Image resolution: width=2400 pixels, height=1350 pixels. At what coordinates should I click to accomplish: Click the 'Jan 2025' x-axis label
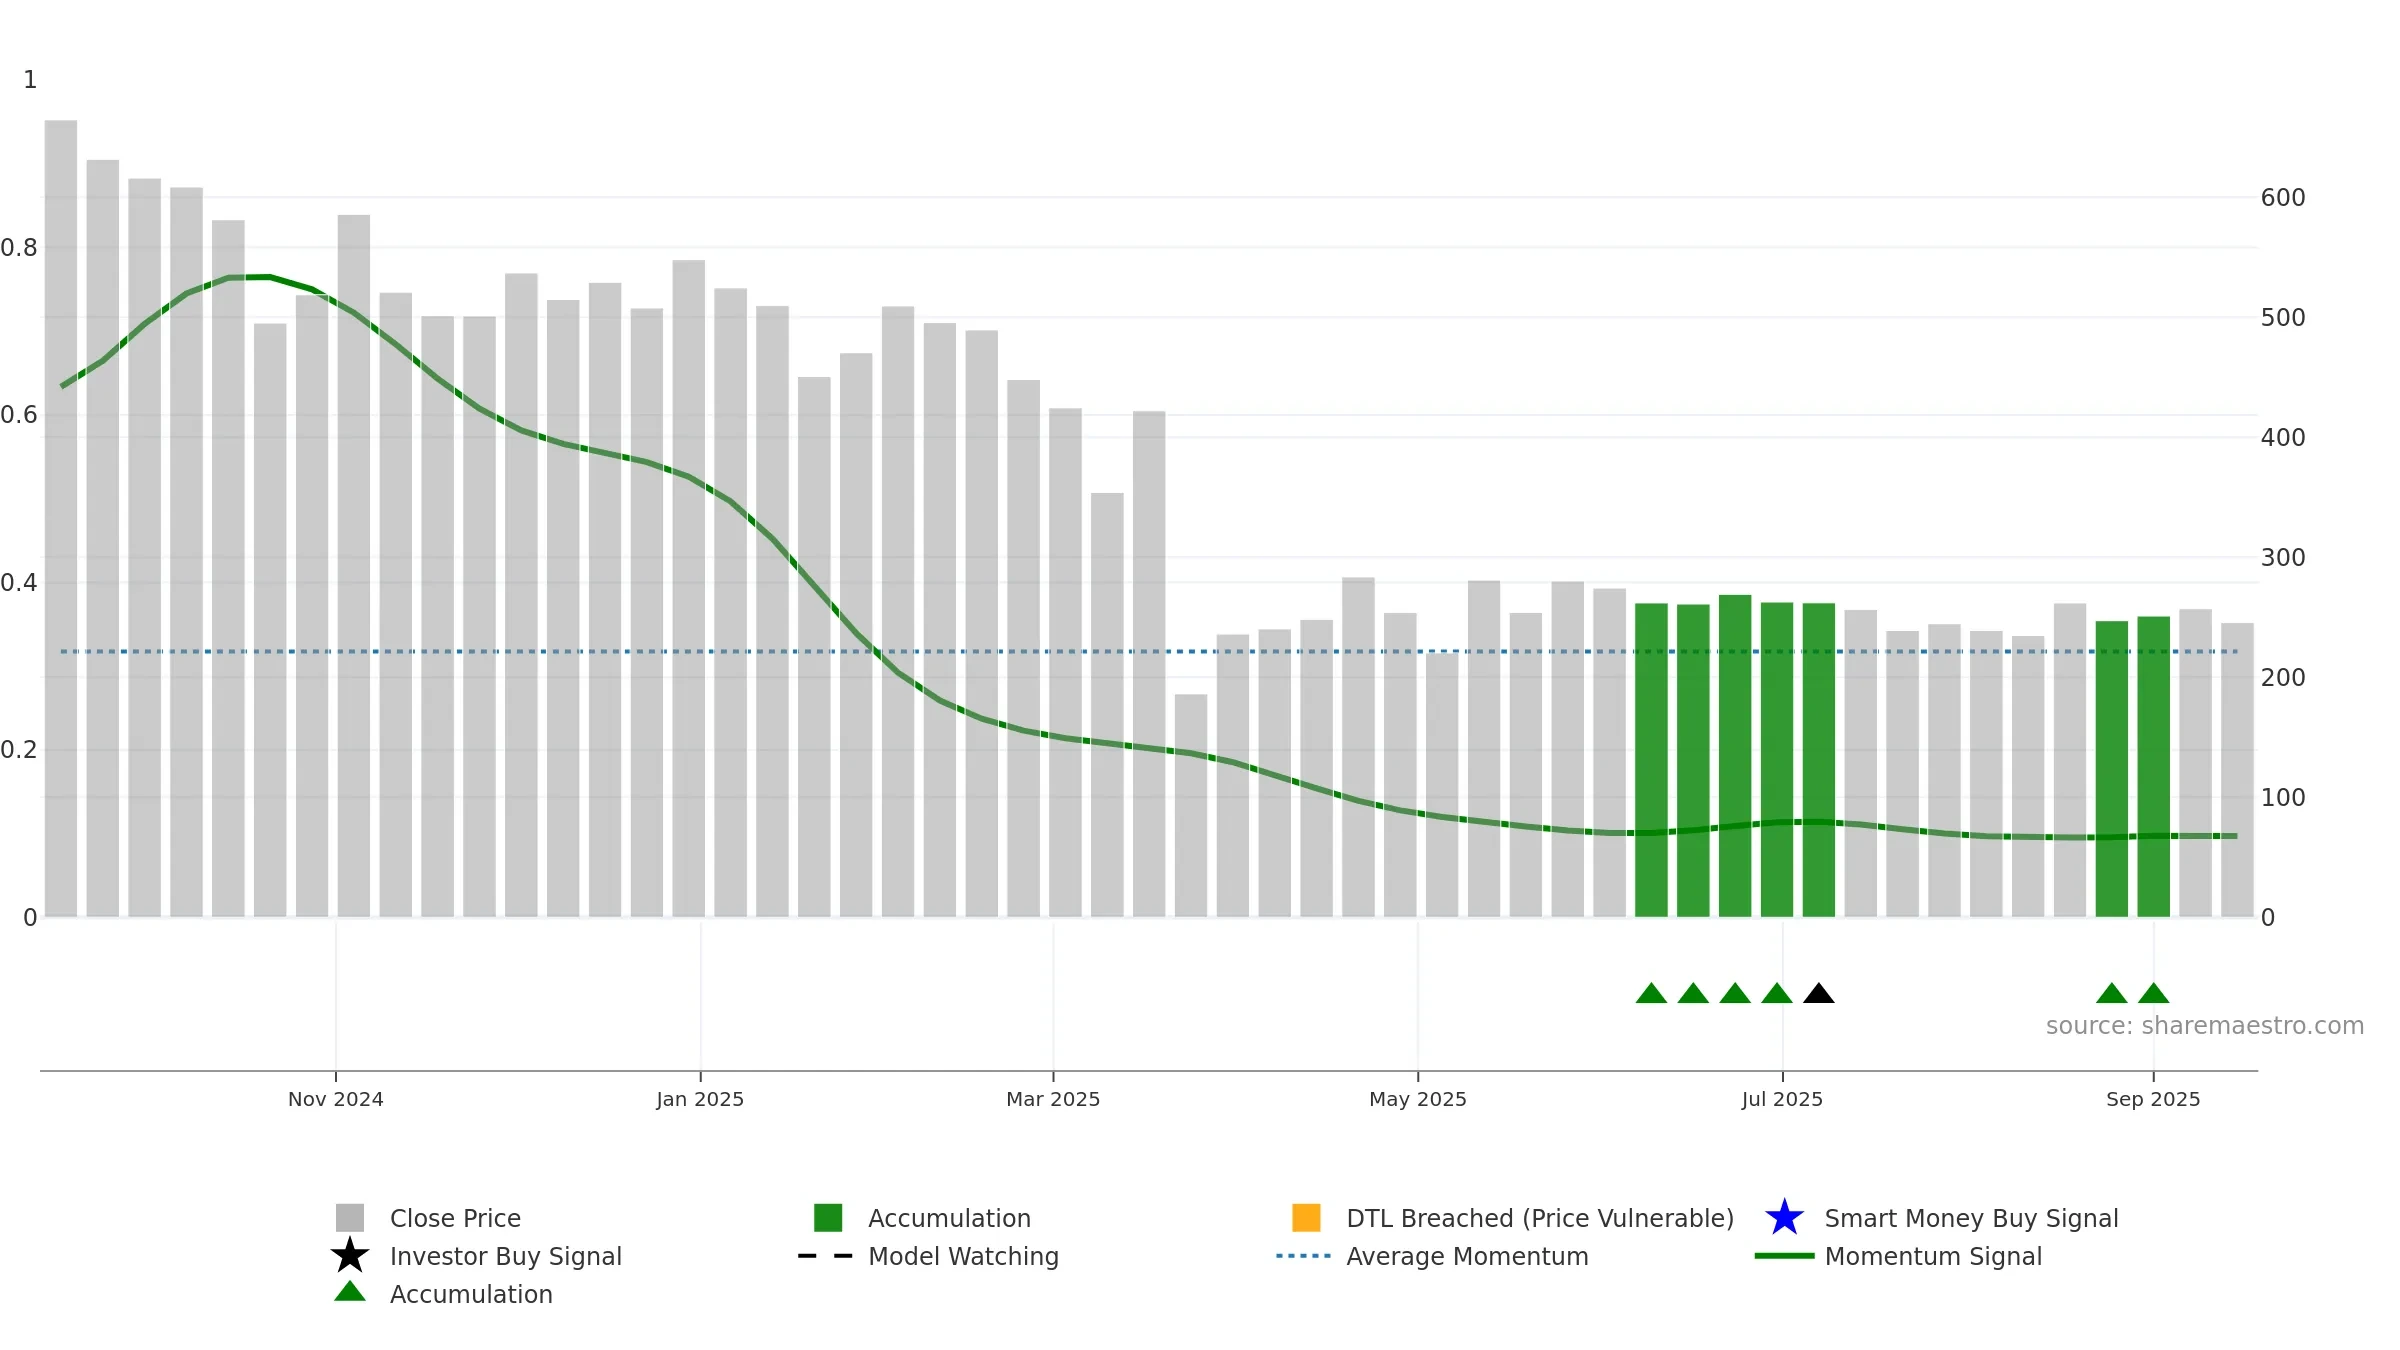coord(700,1099)
